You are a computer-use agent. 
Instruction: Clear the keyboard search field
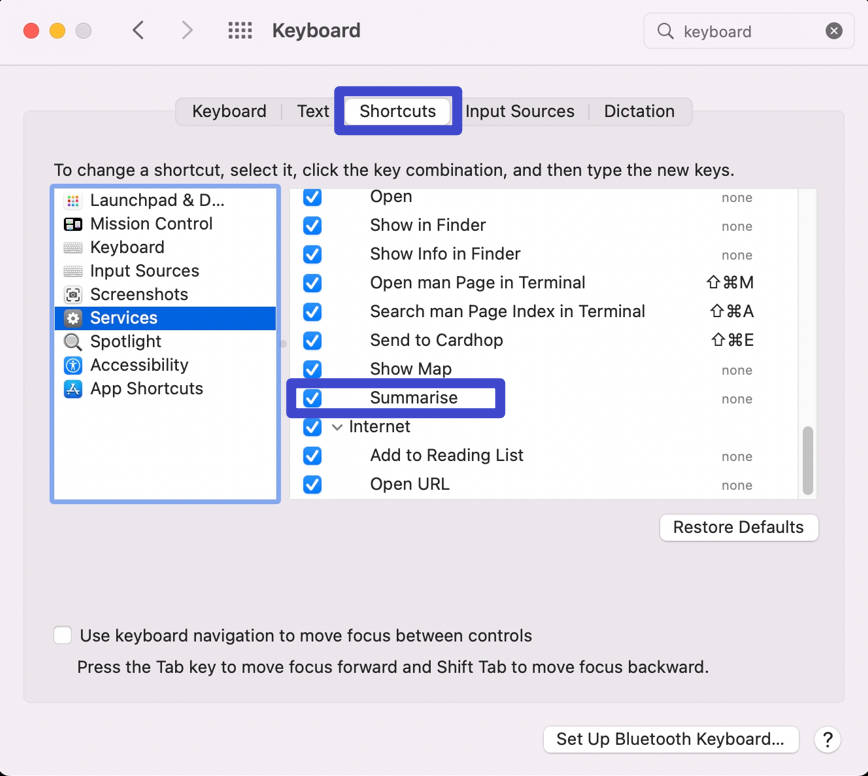(x=835, y=31)
